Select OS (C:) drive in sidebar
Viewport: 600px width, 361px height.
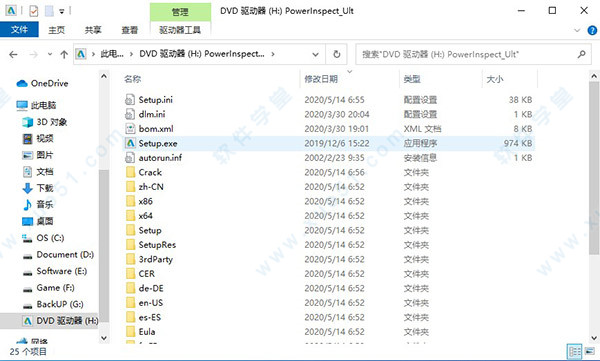pyautogui.click(x=43, y=238)
